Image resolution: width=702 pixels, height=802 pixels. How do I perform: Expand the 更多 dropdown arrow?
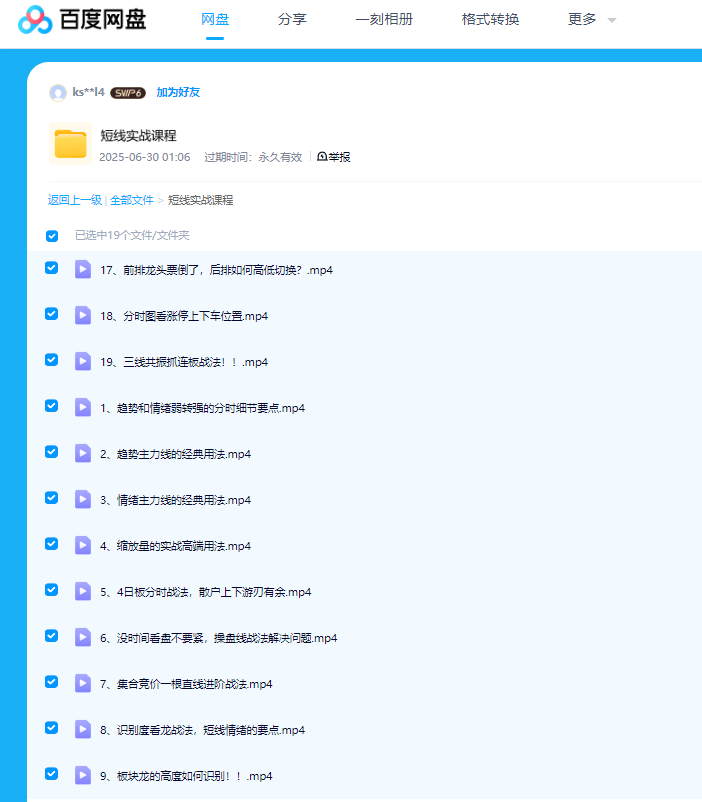click(x=611, y=20)
